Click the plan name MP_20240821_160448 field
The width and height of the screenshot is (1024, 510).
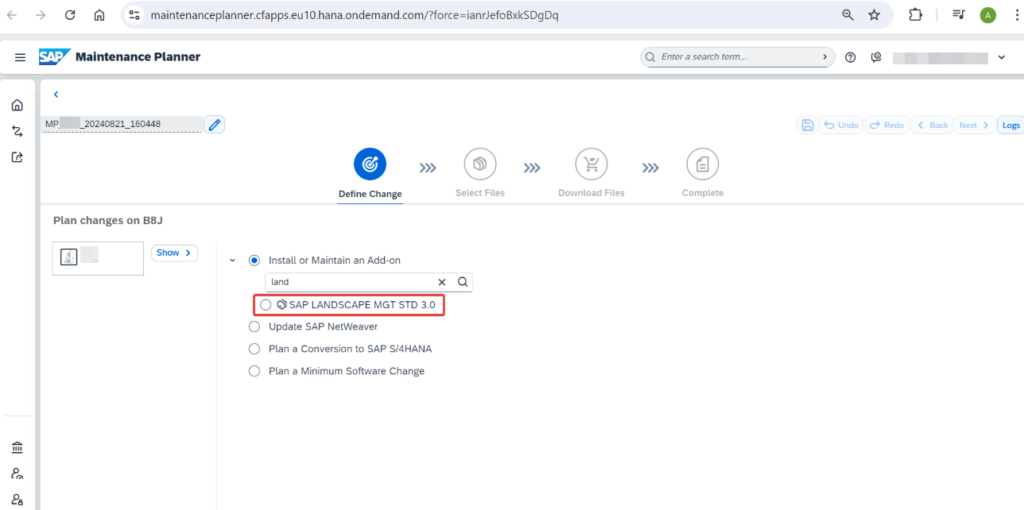click(122, 124)
